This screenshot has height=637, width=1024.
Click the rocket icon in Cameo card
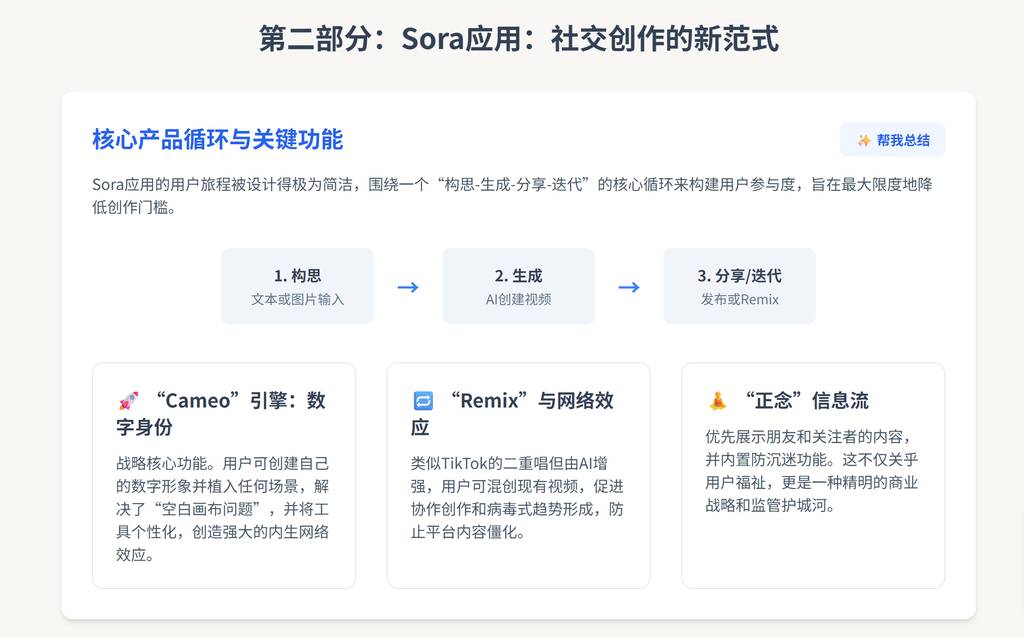click(x=128, y=401)
